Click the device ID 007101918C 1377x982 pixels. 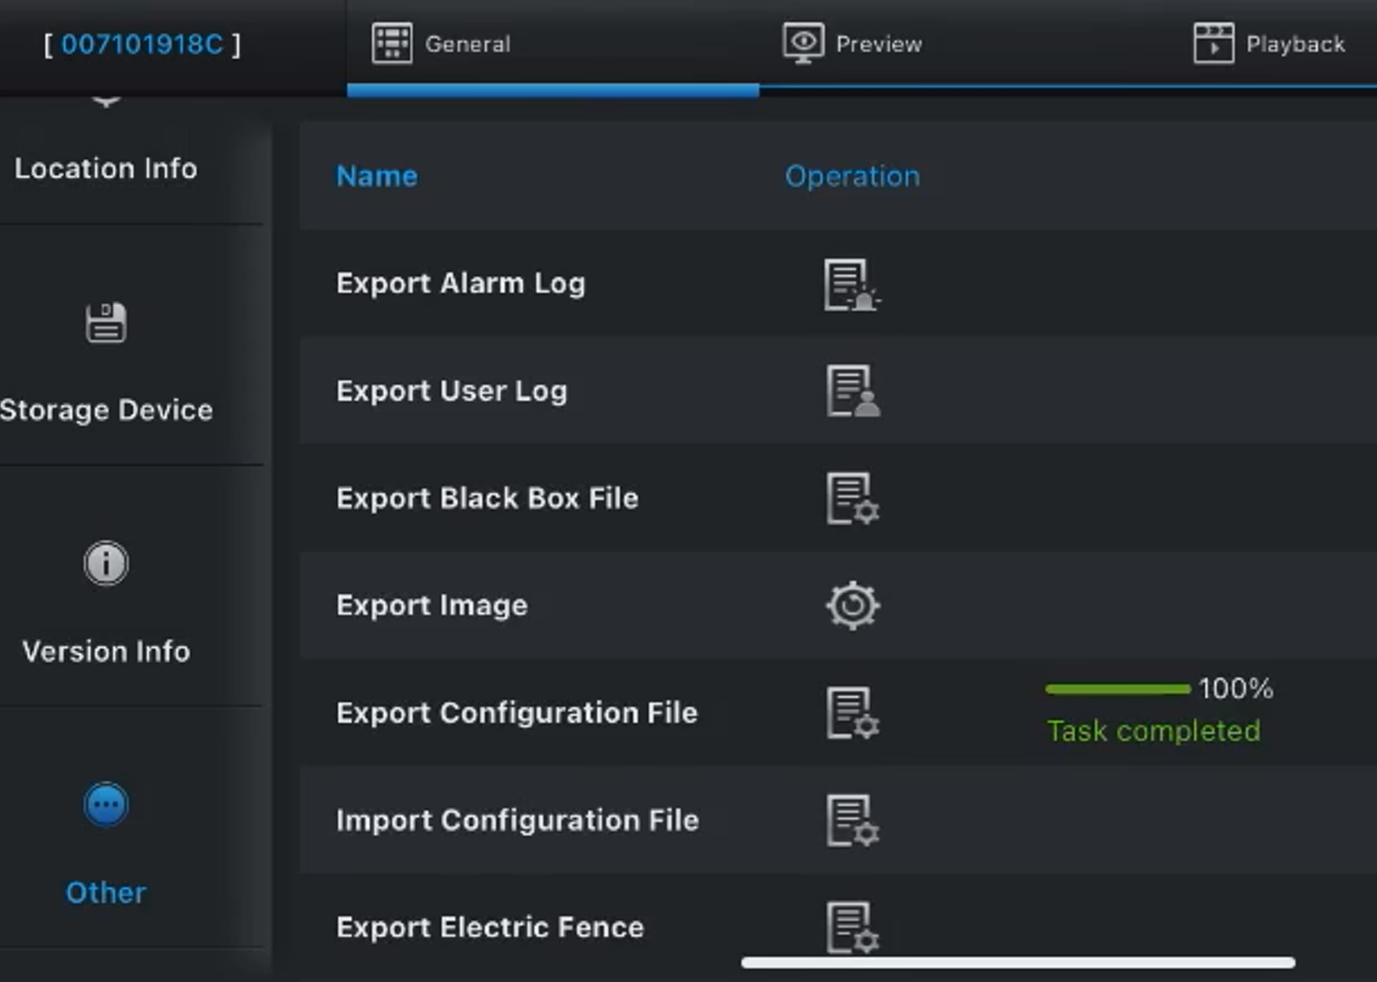pos(145,43)
